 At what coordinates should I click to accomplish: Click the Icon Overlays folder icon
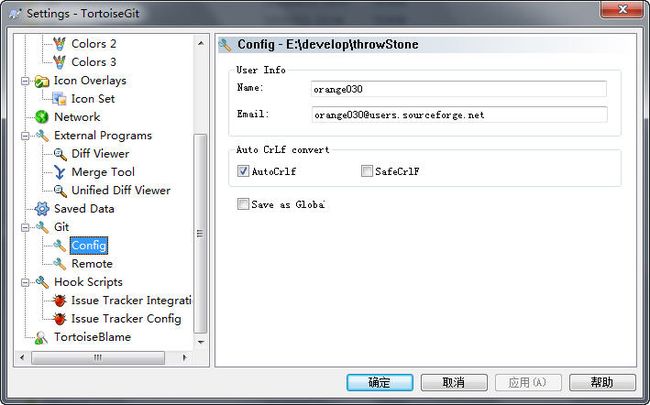[x=42, y=81]
